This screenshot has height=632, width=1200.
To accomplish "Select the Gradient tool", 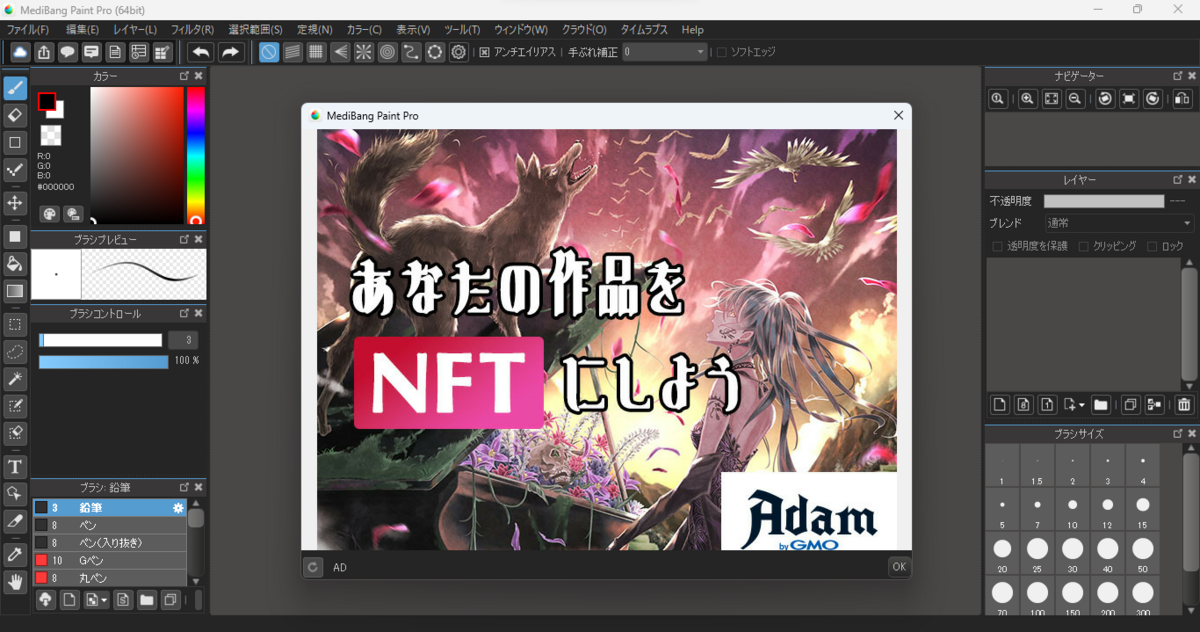I will (x=15, y=291).
